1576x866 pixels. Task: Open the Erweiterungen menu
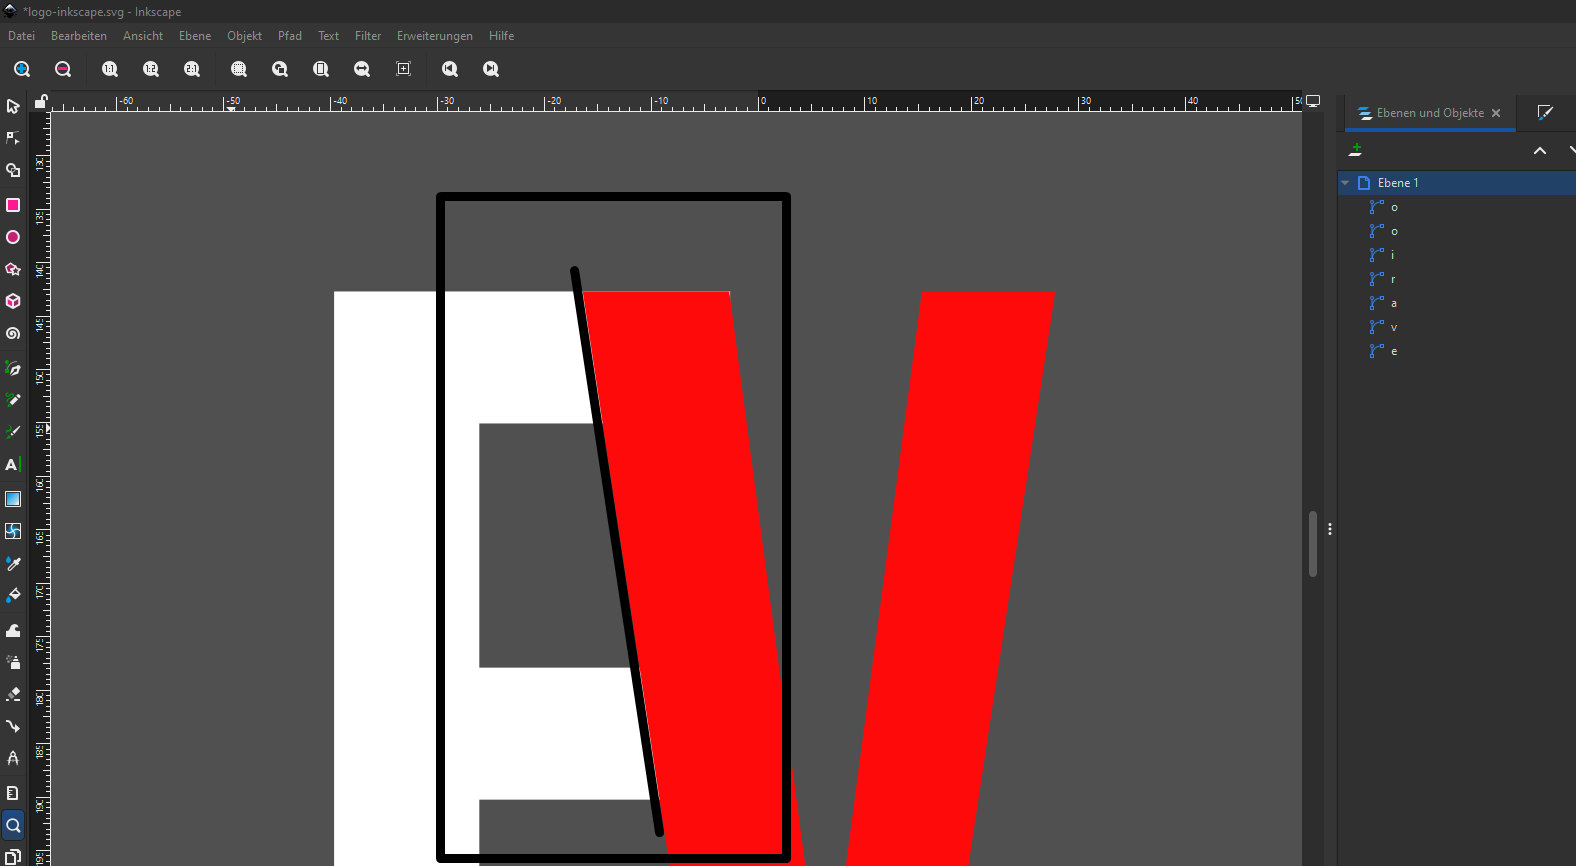coord(434,36)
